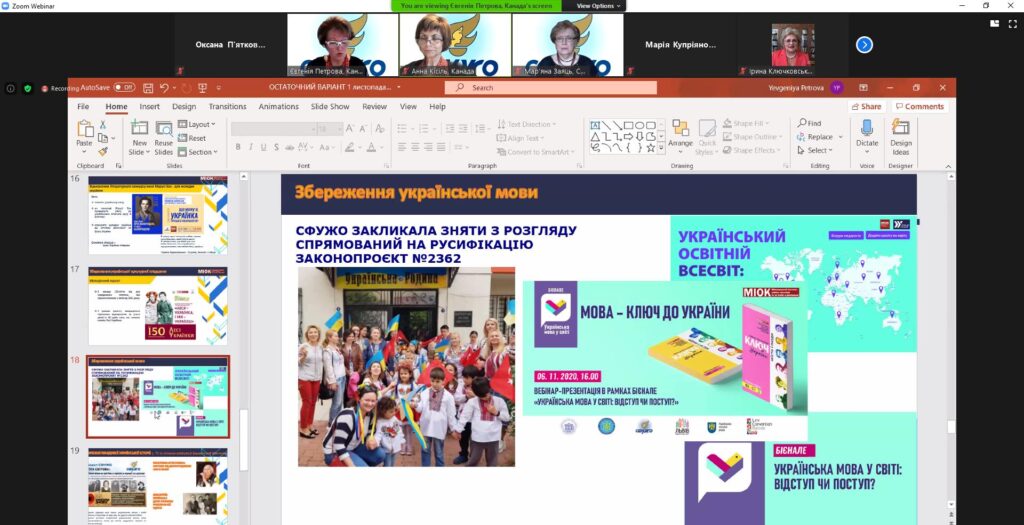
Task: Toggle the AutoSave switch
Action: [124, 88]
